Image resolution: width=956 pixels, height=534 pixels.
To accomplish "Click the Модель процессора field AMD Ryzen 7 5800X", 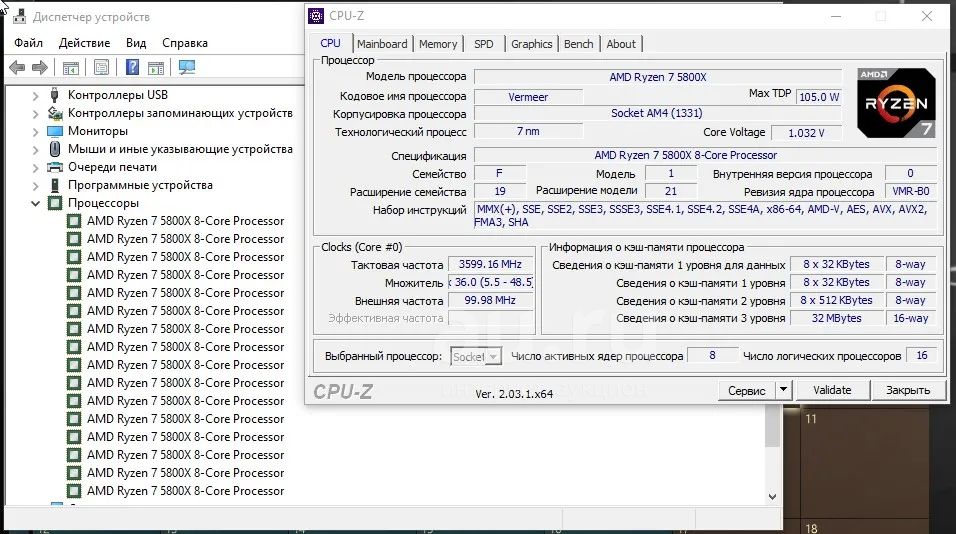I will 658,77.
